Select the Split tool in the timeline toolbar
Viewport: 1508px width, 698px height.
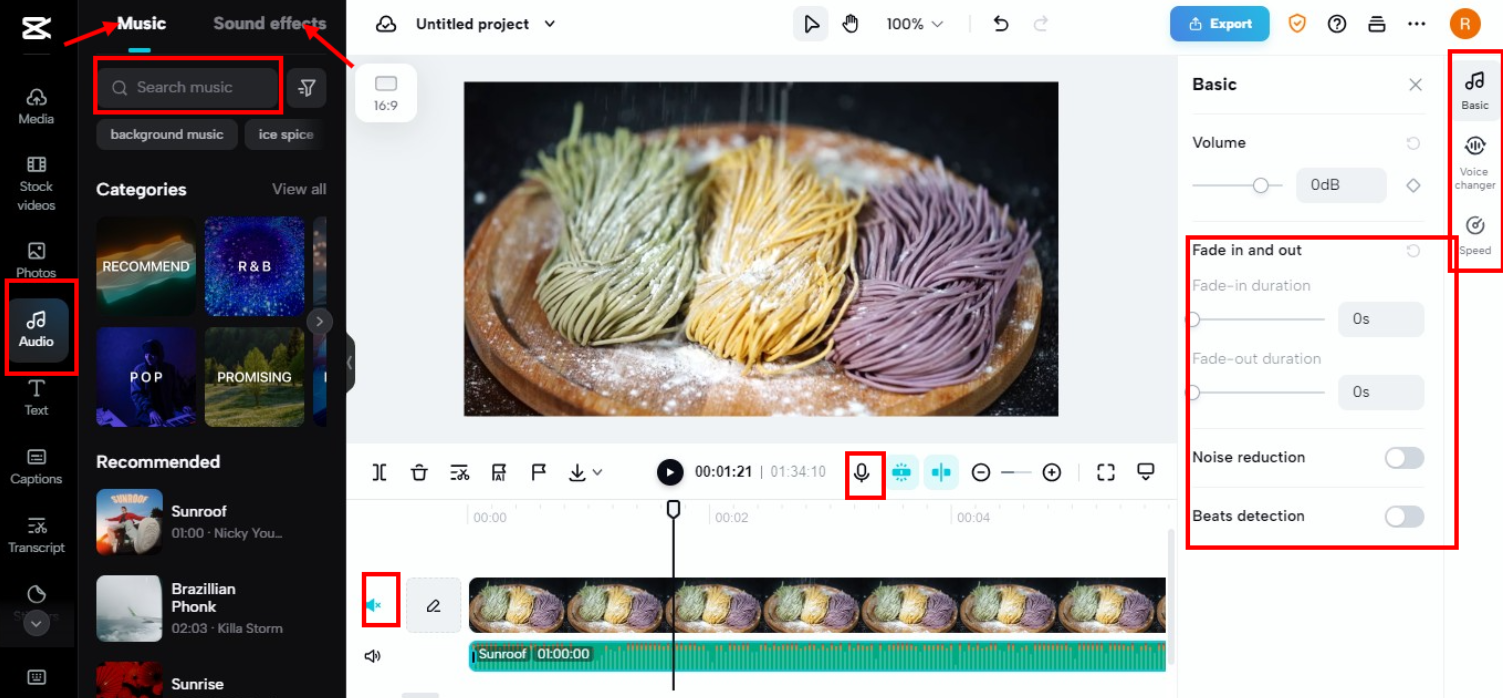pyautogui.click(x=379, y=471)
